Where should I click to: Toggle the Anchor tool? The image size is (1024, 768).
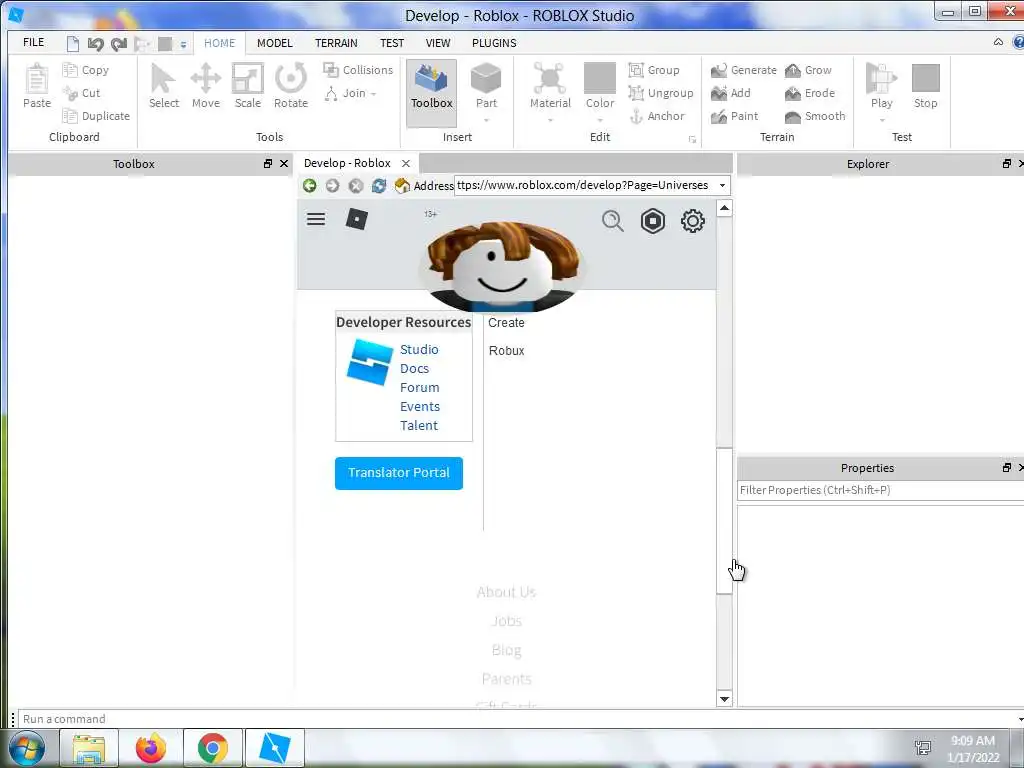657,116
